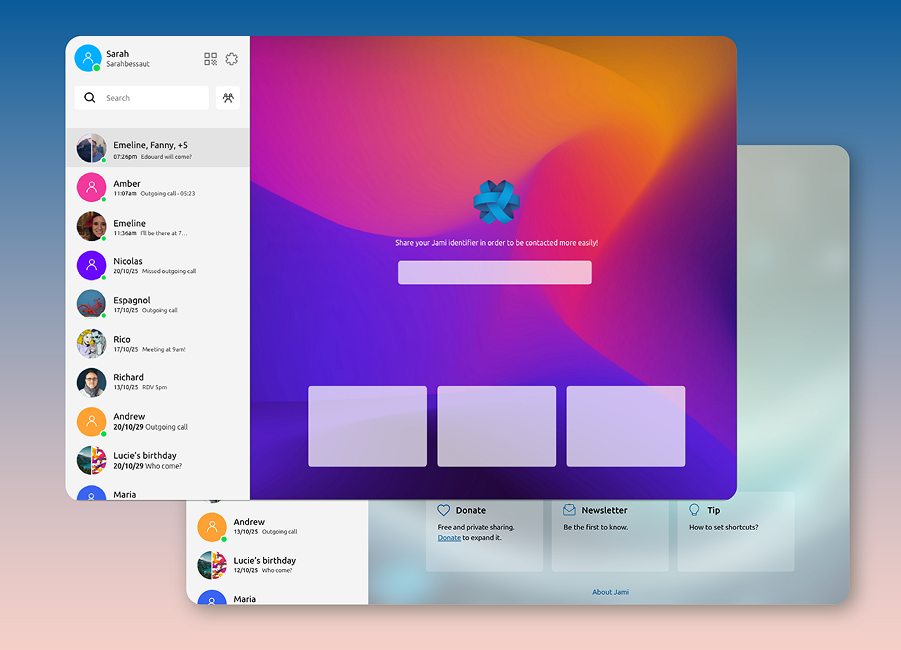The width and height of the screenshot is (901, 650).
Task: Click the Tip lightbulb icon
Action: [694, 510]
